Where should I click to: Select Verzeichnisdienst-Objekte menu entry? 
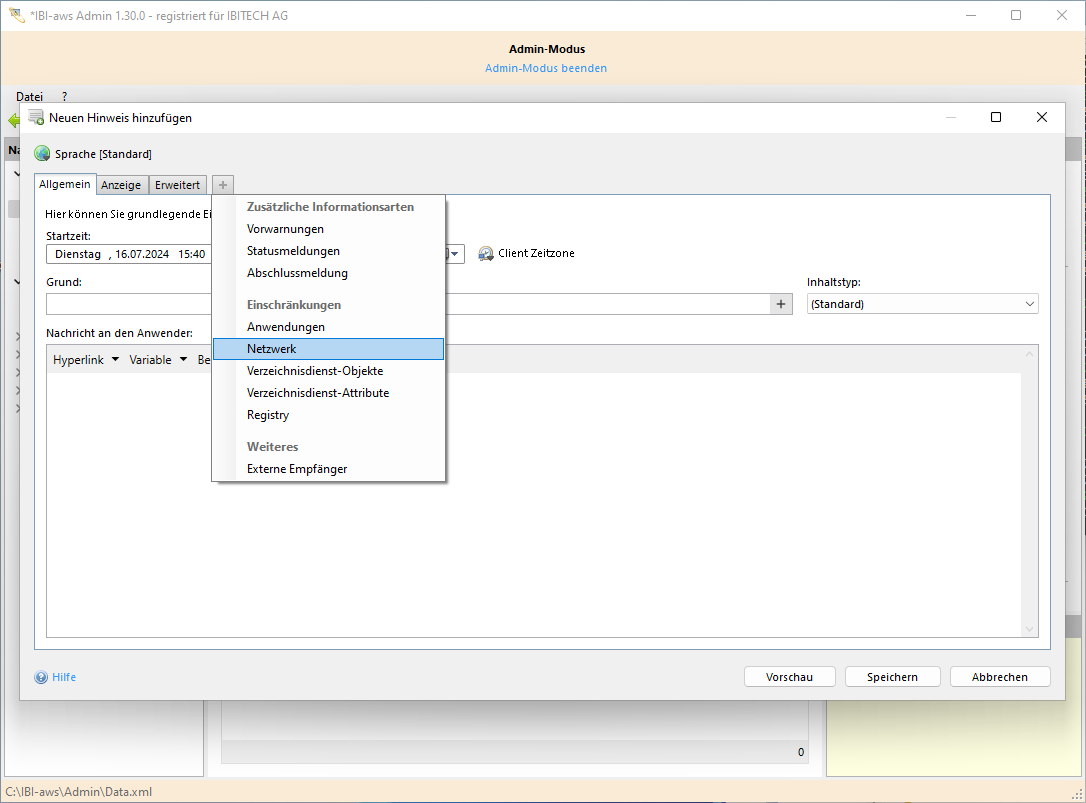coord(315,371)
